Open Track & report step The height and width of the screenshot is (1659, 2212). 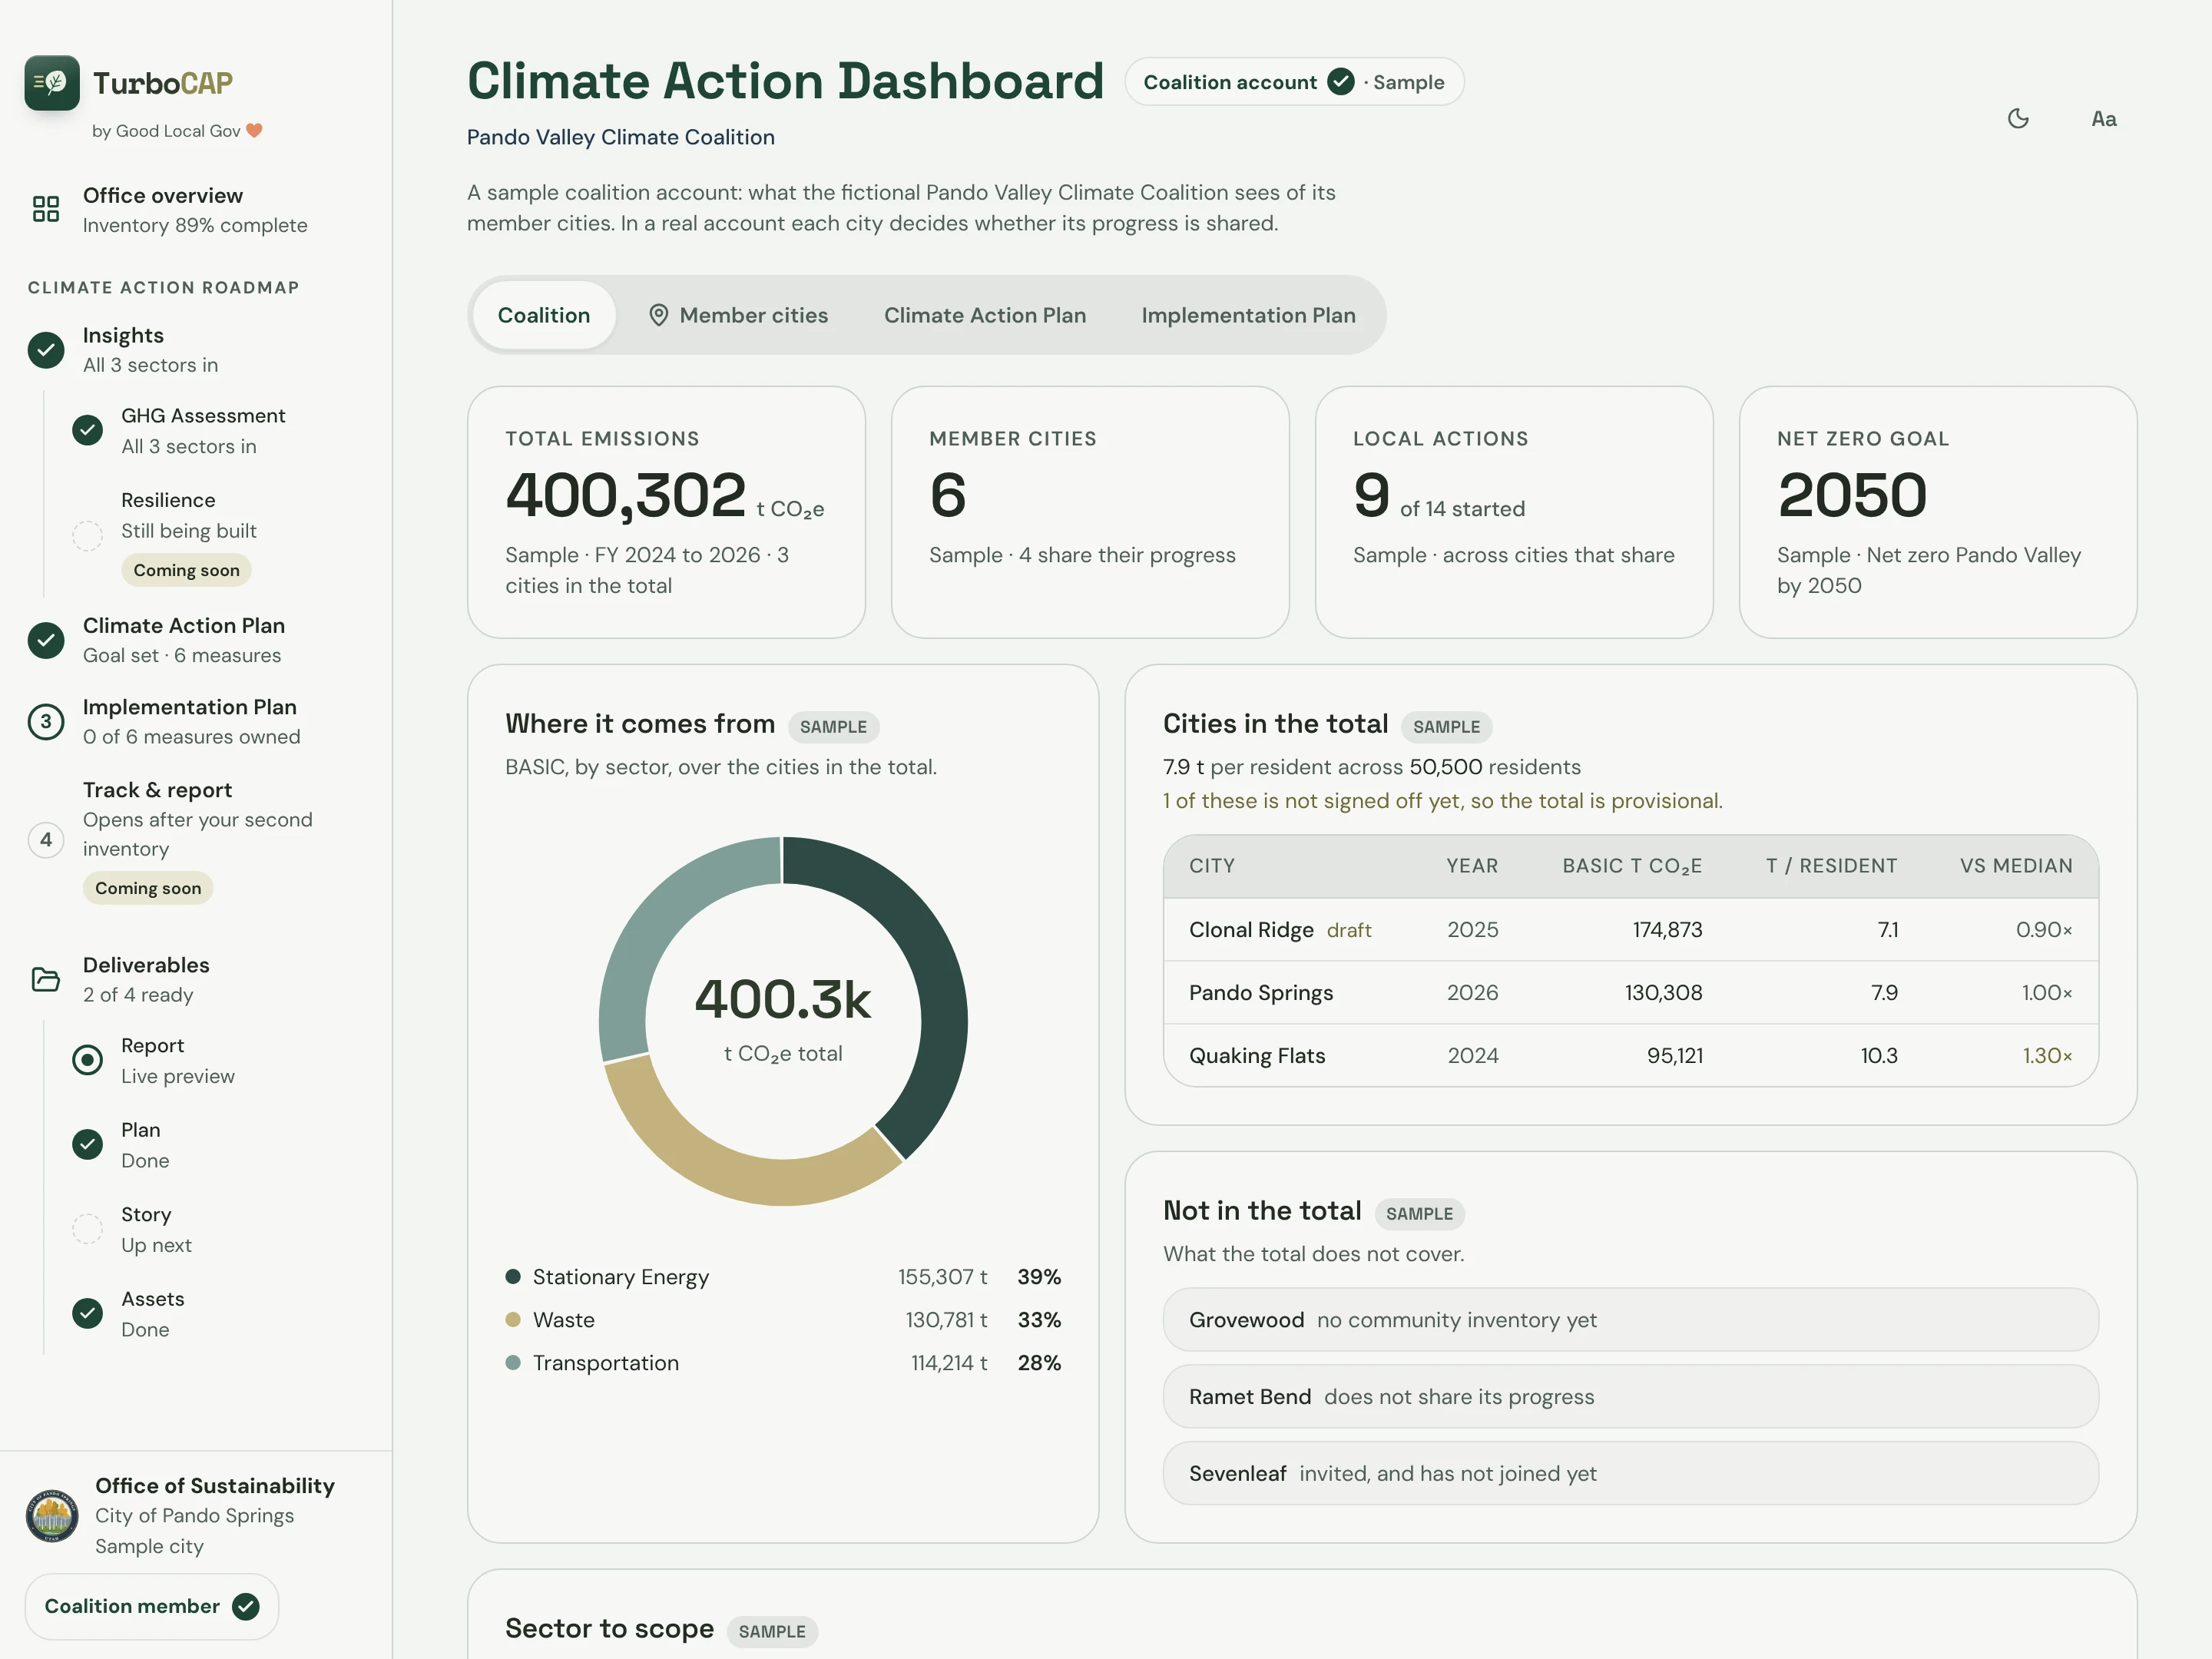195,840
